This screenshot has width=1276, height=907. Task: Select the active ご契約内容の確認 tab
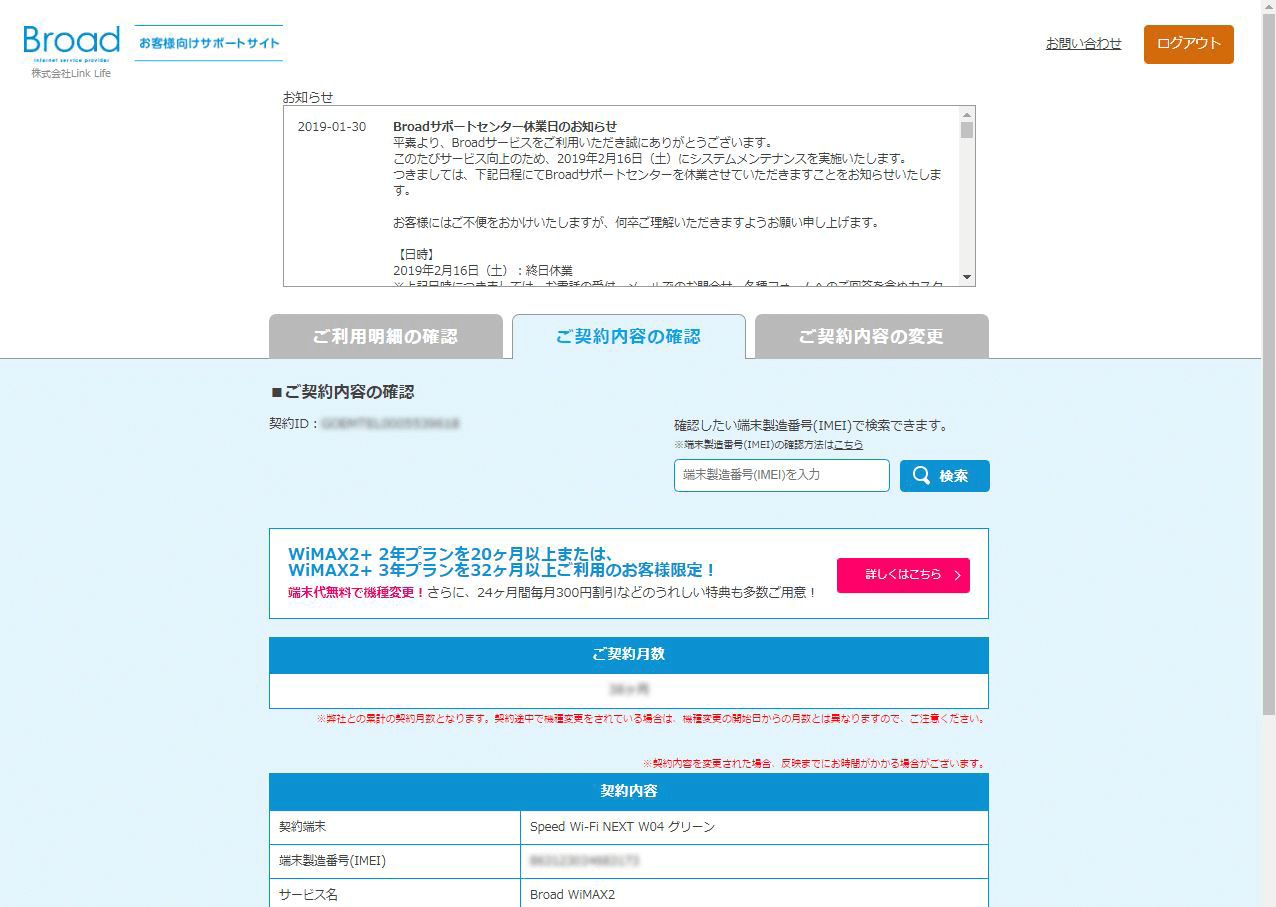tap(628, 336)
